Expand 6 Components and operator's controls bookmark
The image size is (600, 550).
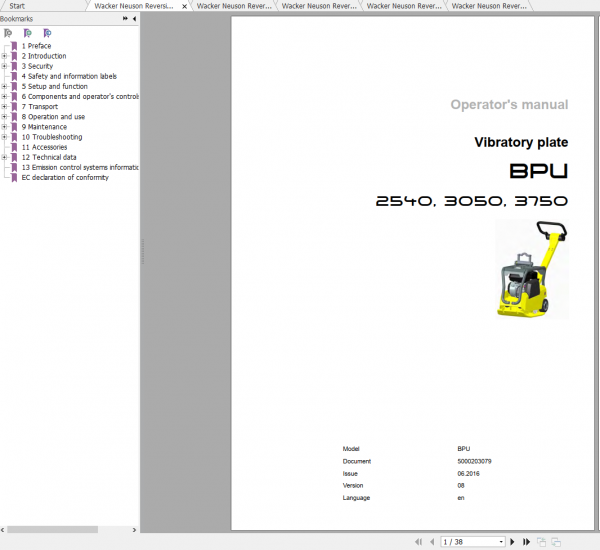click(4, 96)
